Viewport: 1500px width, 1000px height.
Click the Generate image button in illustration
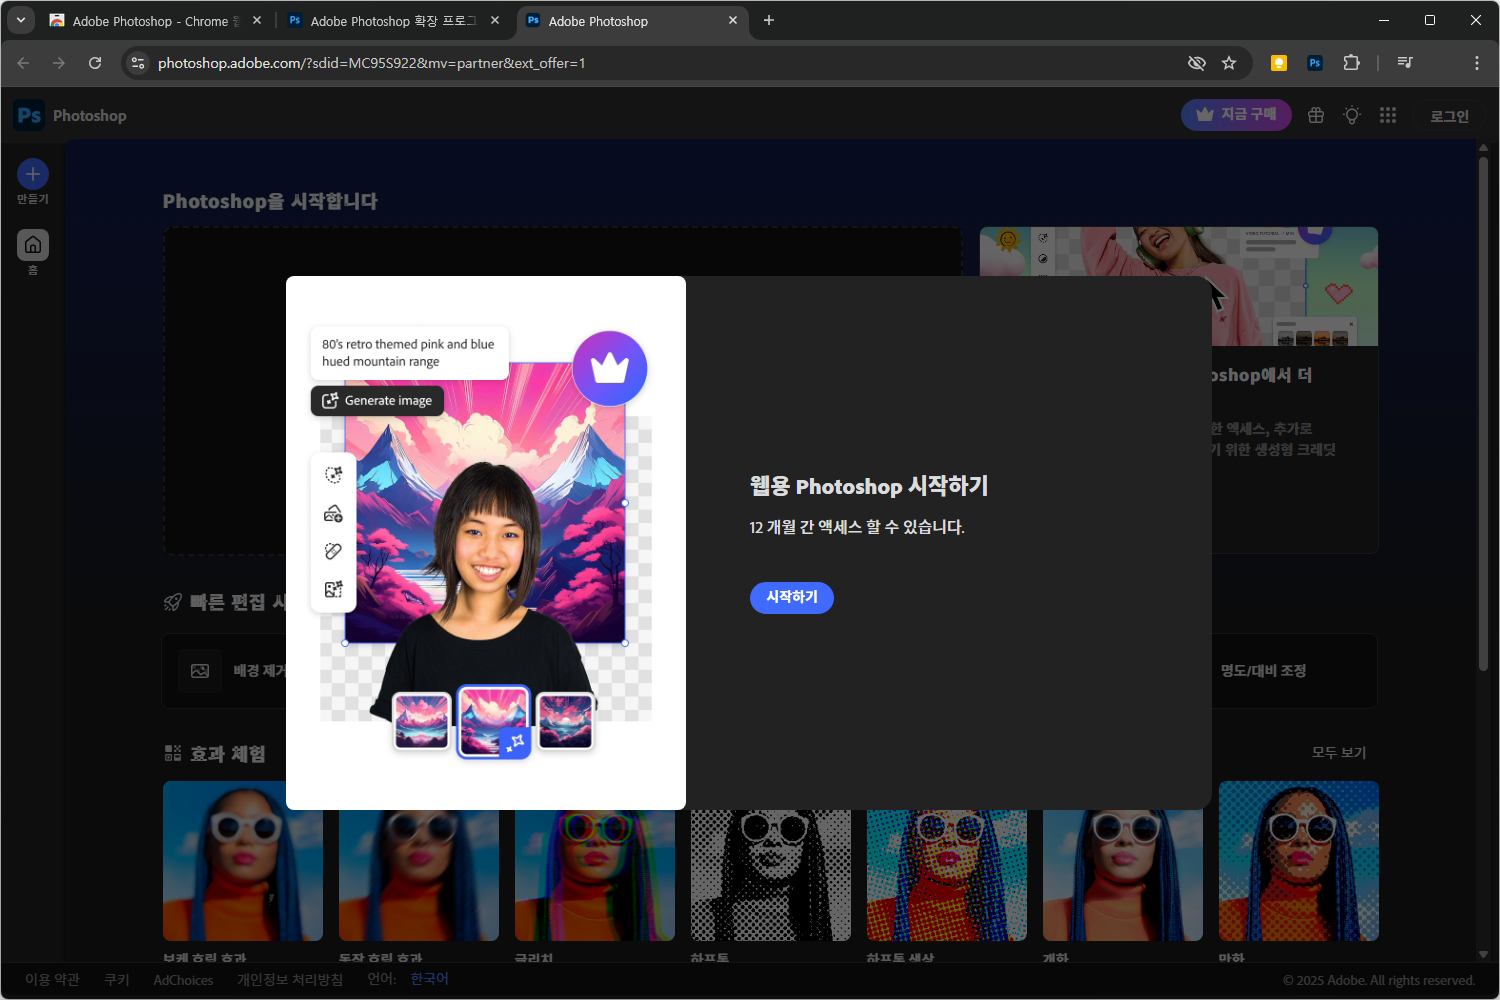point(377,400)
